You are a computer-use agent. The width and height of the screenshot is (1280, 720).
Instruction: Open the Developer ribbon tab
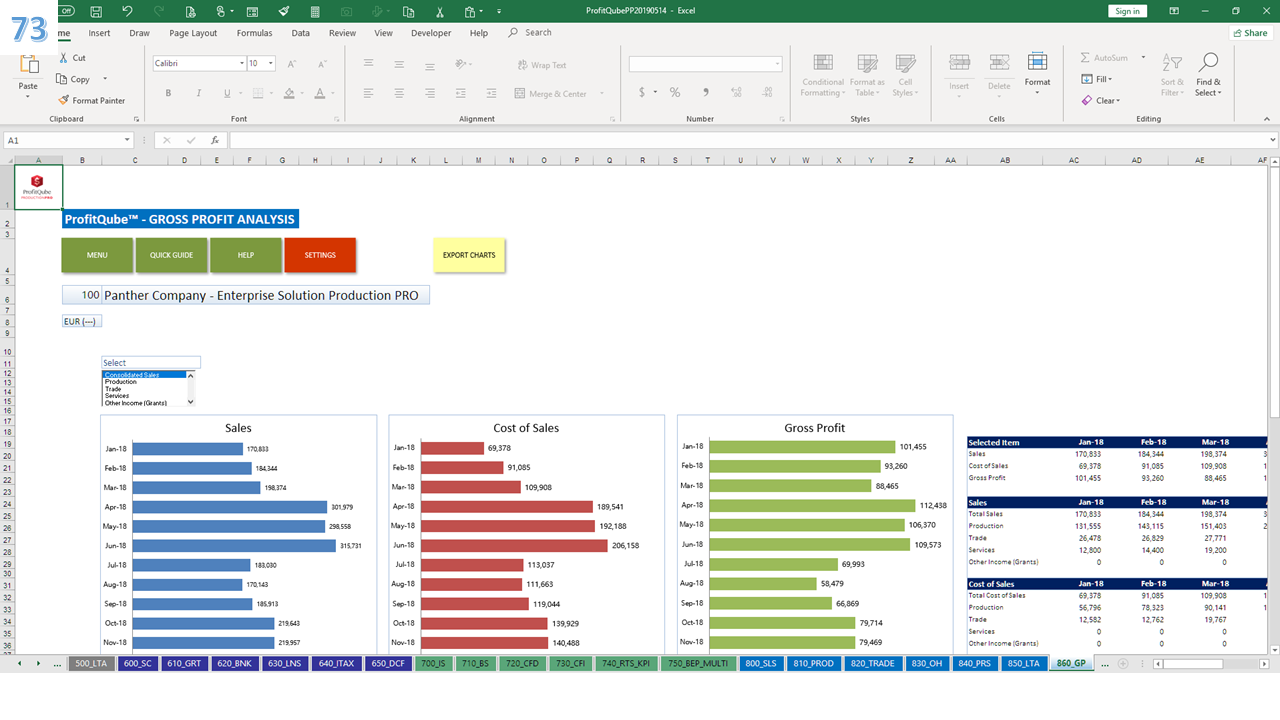coord(431,33)
